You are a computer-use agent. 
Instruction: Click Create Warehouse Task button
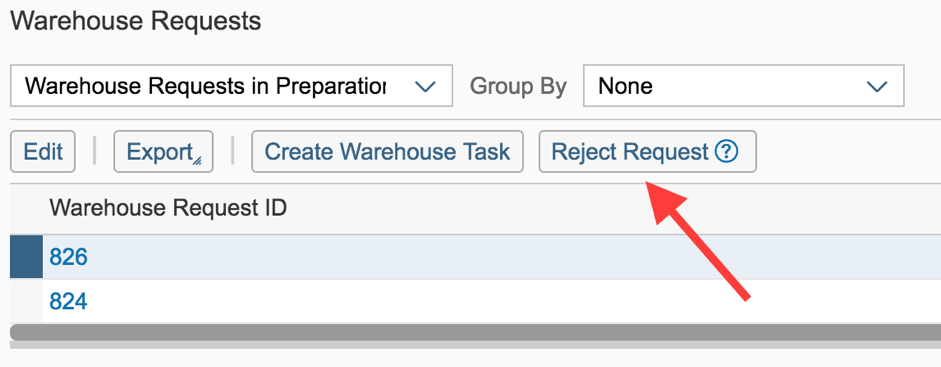click(387, 152)
